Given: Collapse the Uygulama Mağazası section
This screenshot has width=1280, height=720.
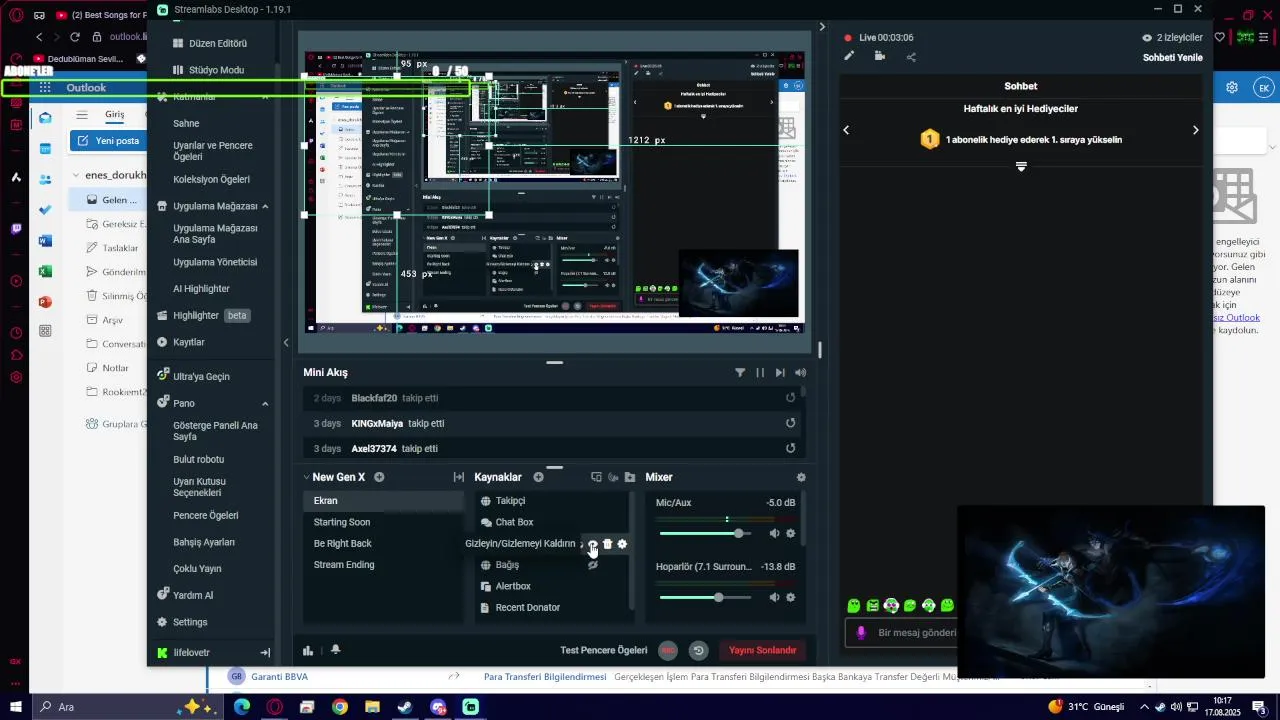Looking at the screenshot, I should point(265,206).
